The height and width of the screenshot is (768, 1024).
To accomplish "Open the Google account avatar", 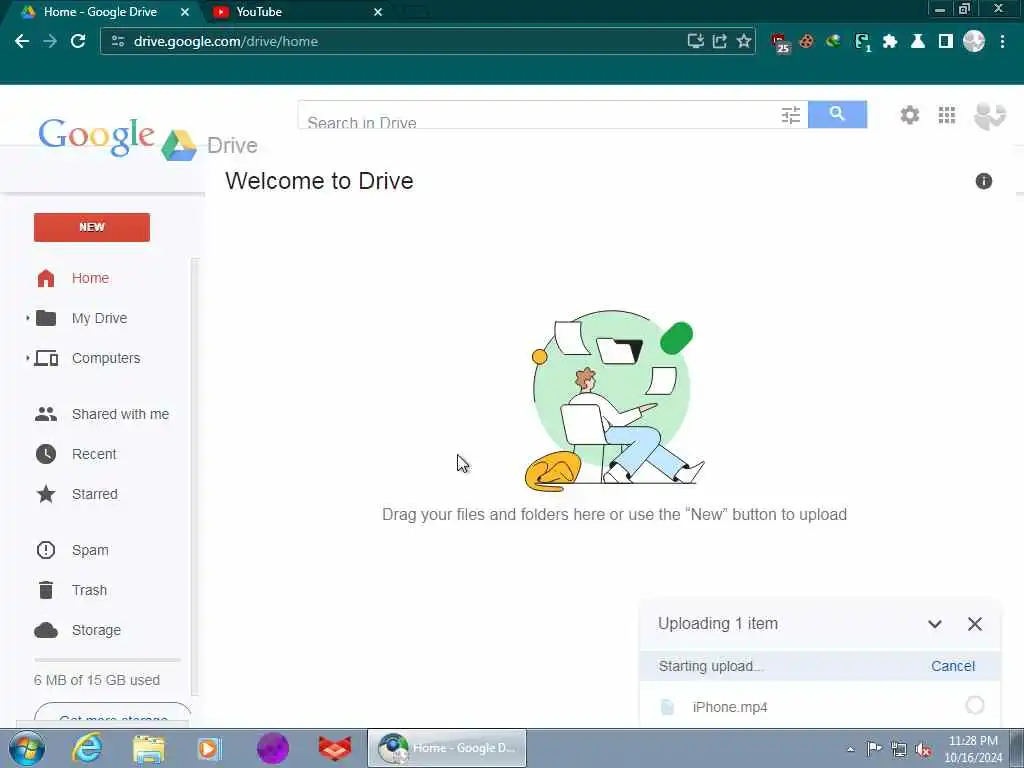I will coord(989,116).
